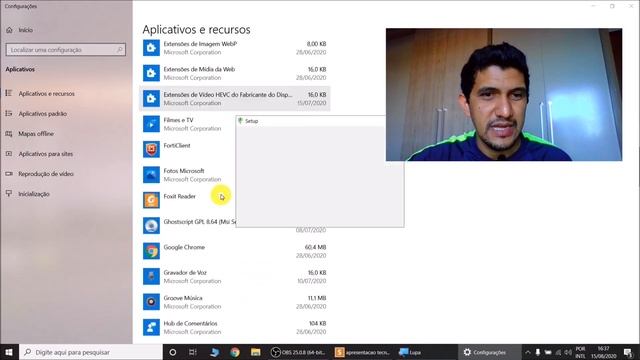
Task: Open Task View on taskbar
Action: pos(193,352)
